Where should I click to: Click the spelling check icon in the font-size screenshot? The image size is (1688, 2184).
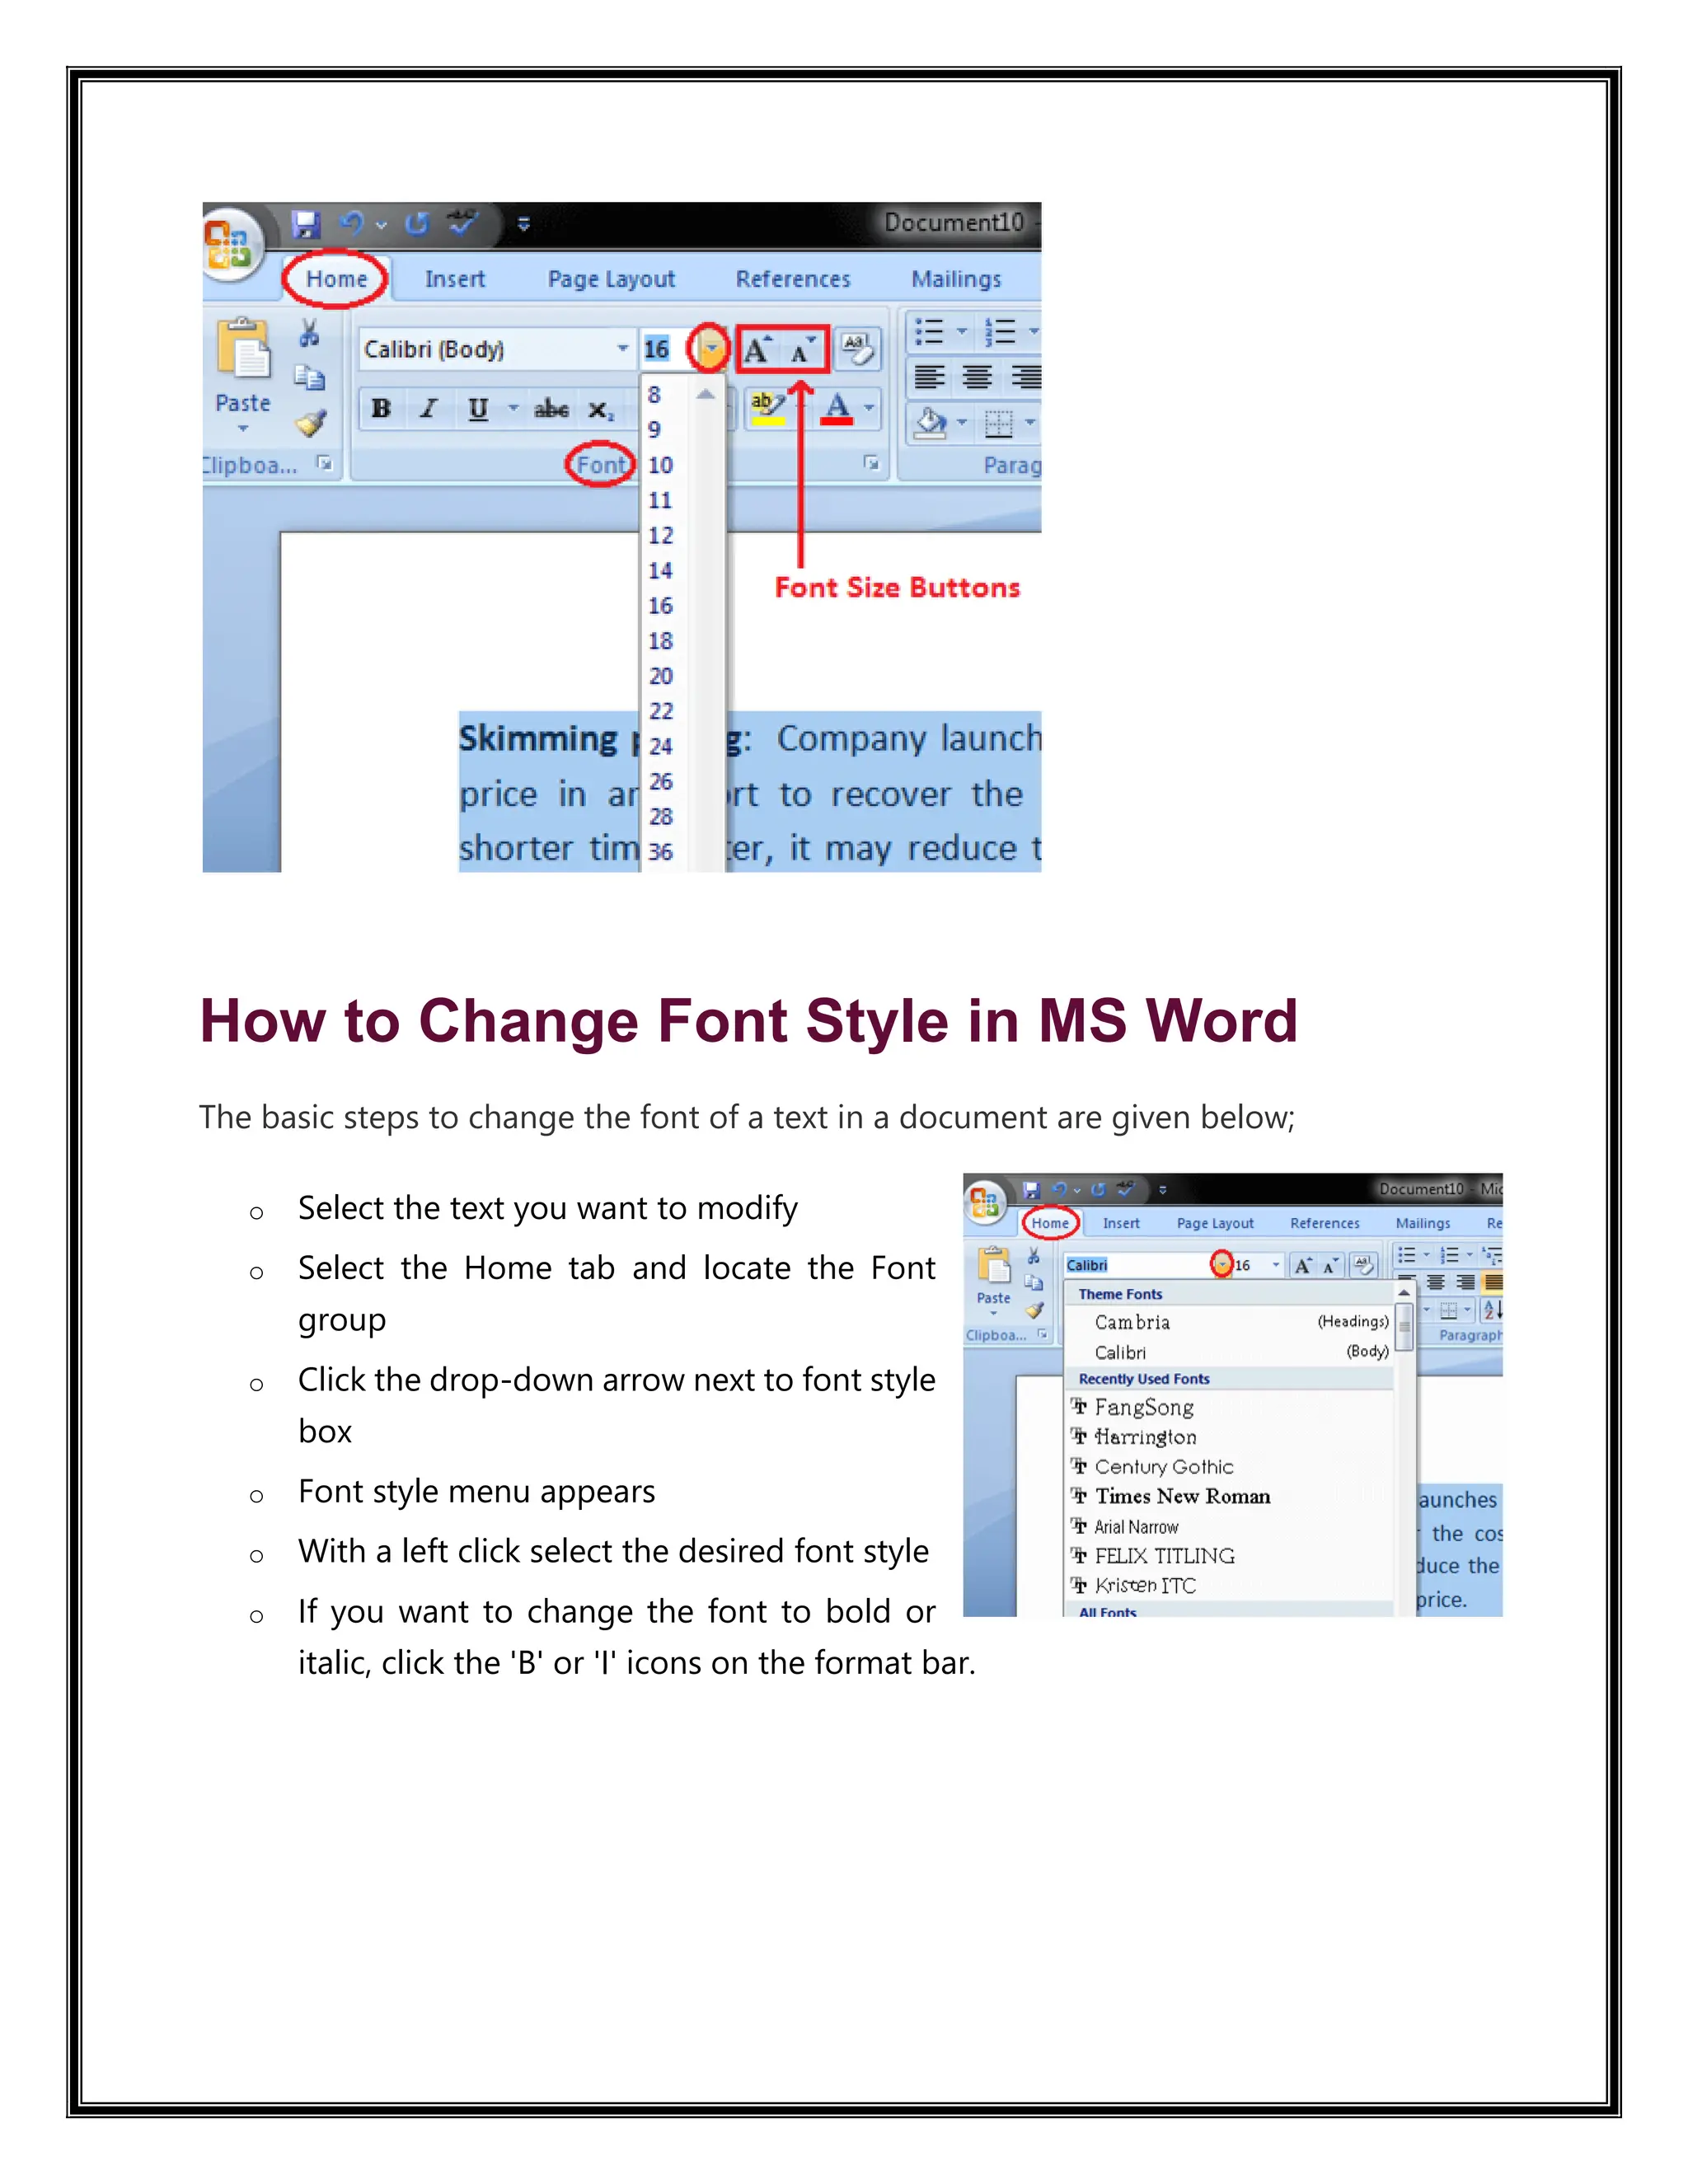click(x=462, y=222)
